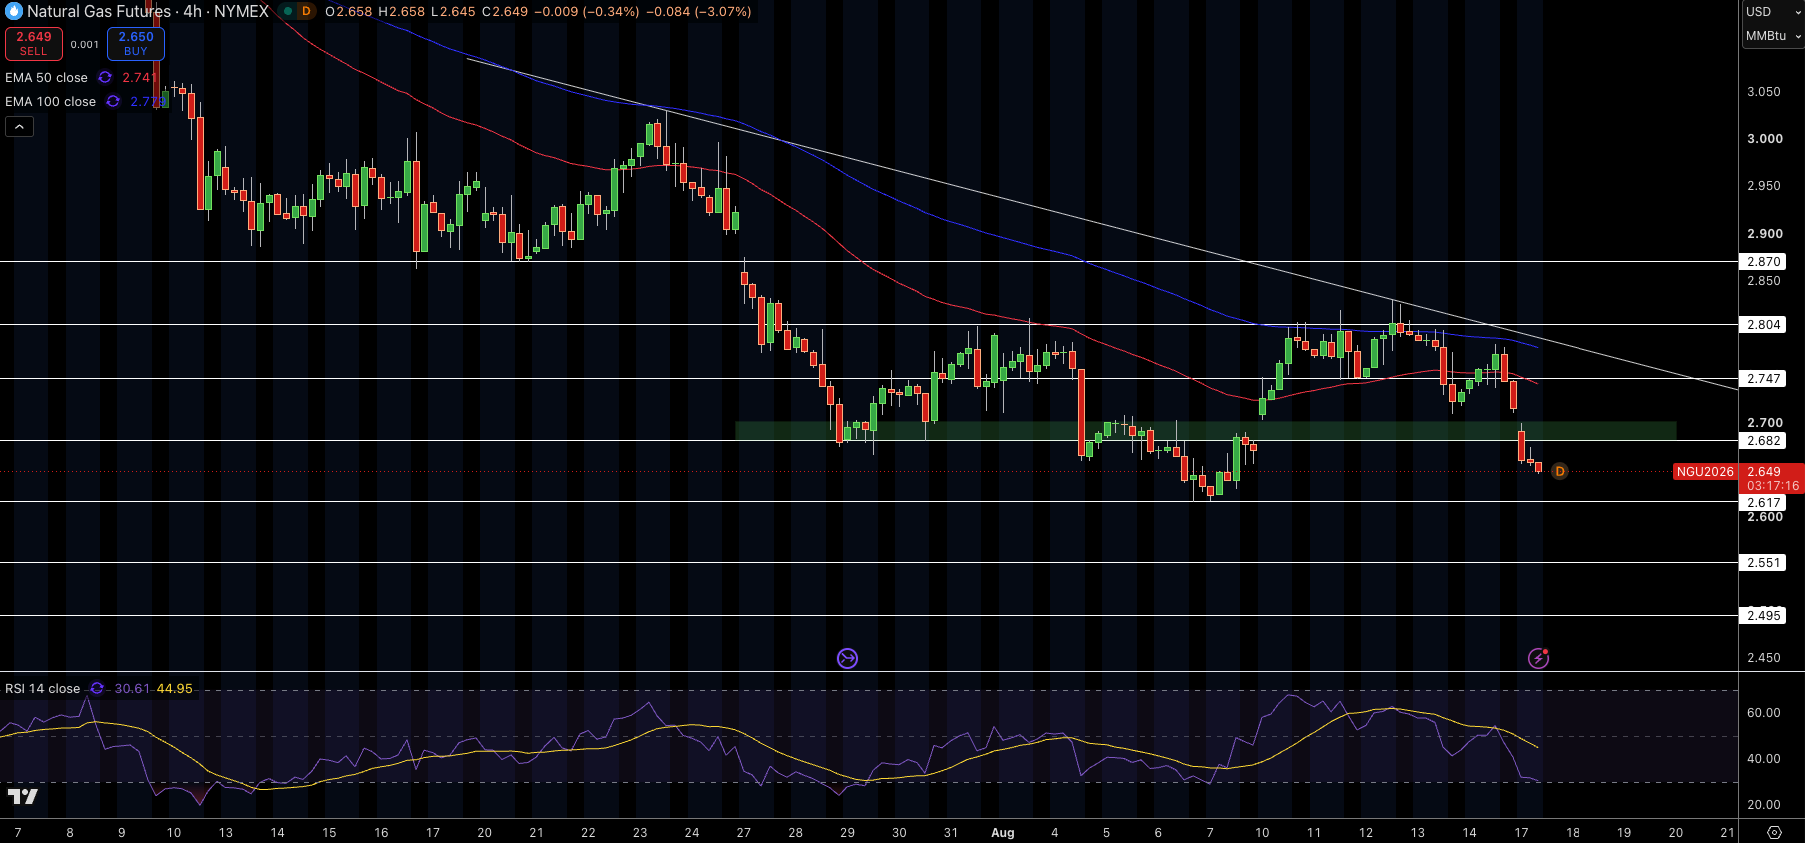This screenshot has width=1805, height=843.
Task: Click the TradingView logo in the RSI pane
Action: 22,796
